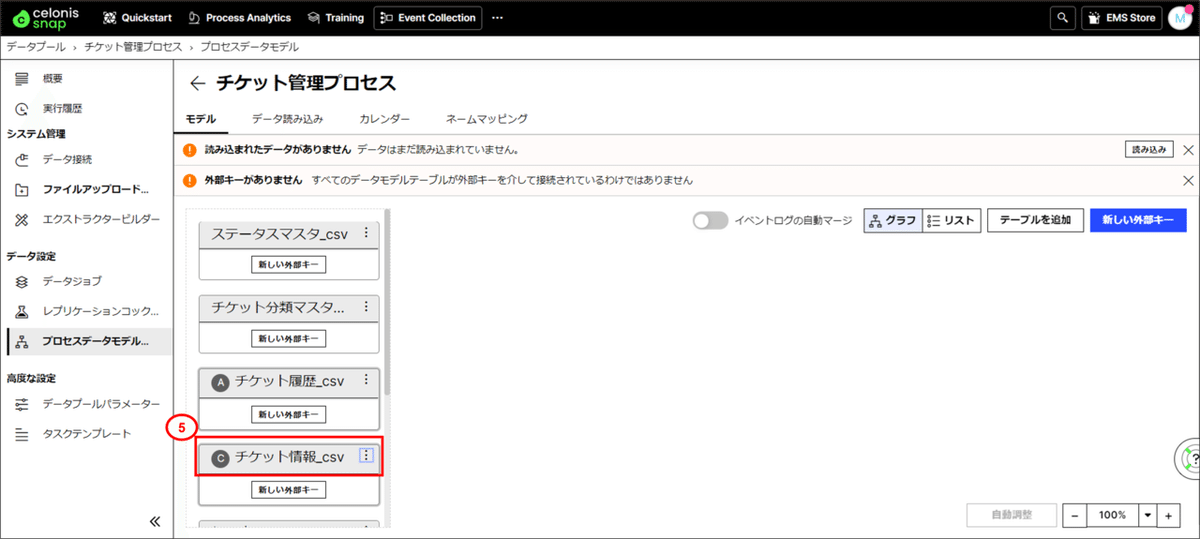This screenshot has width=1200, height=539.
Task: Open the user avatar profile icon
Action: tap(1181, 18)
